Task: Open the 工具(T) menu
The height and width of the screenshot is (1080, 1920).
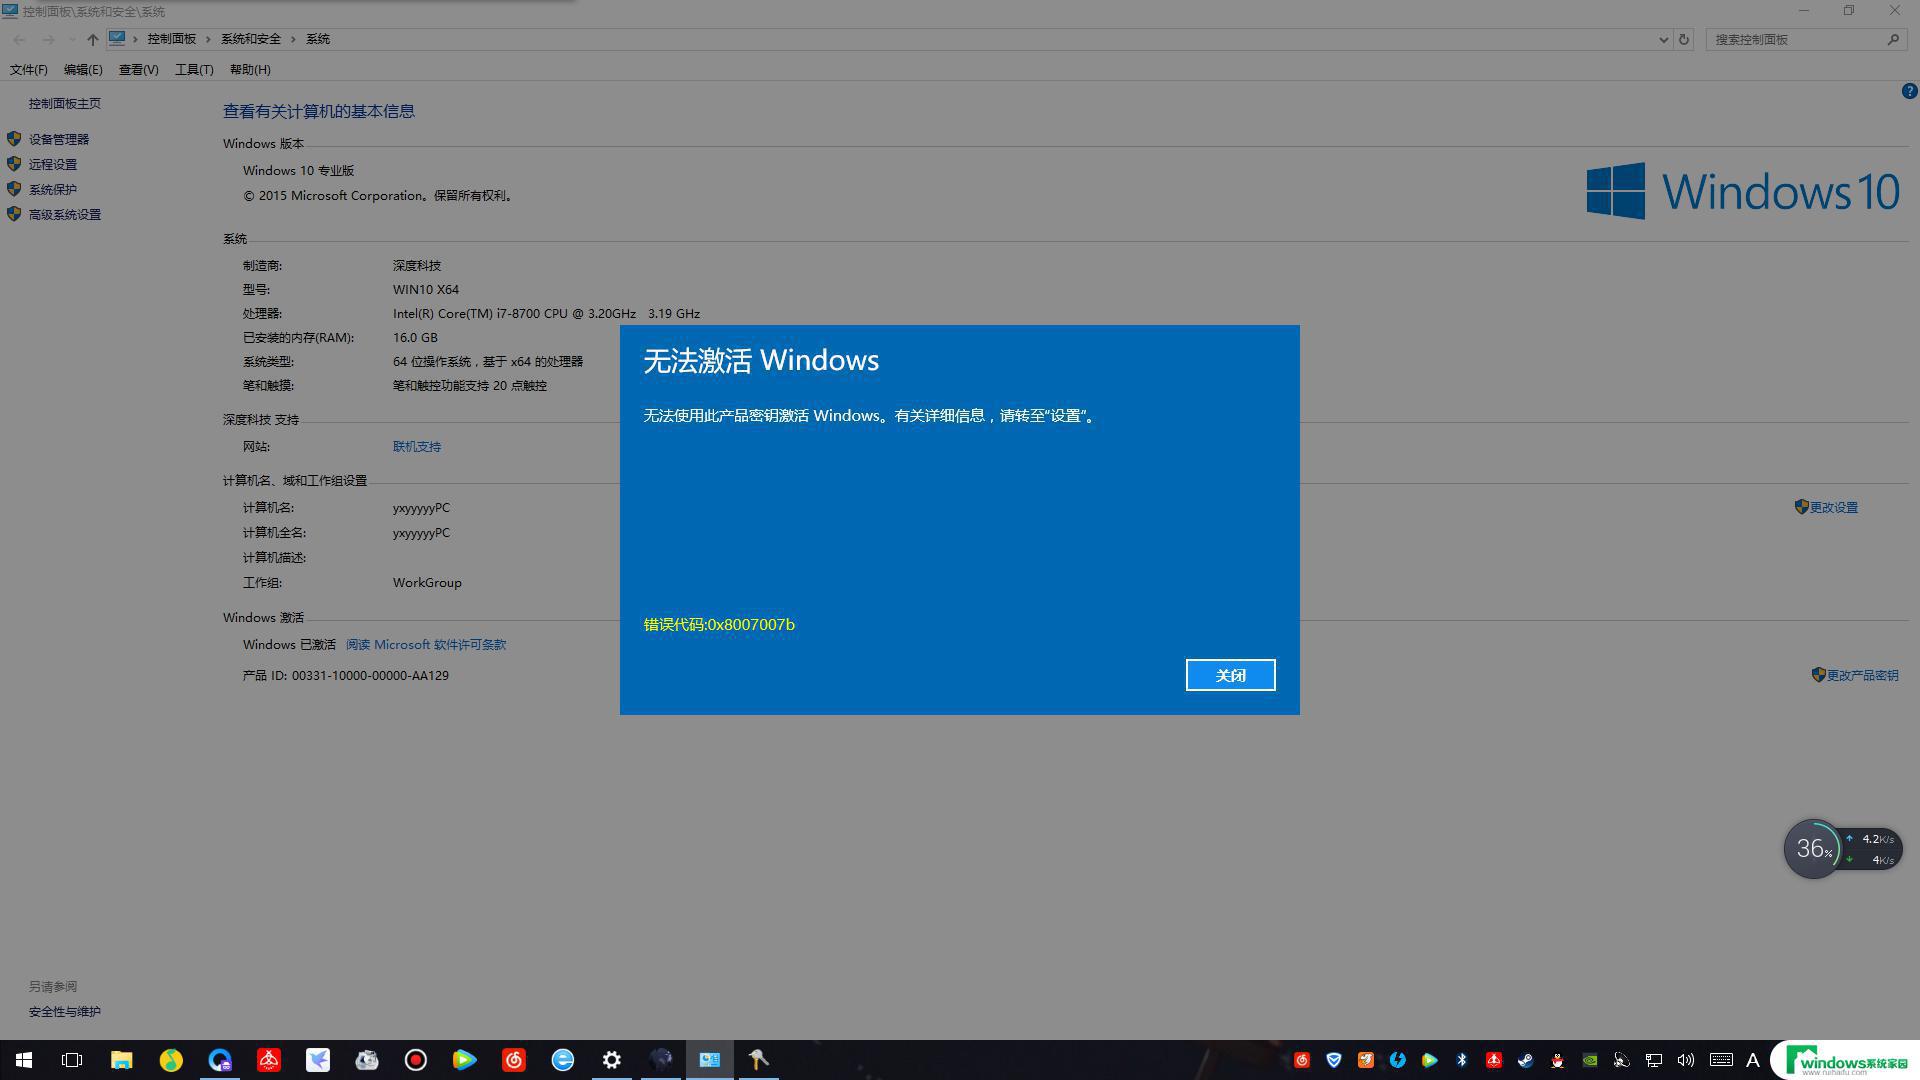Action: coord(194,70)
